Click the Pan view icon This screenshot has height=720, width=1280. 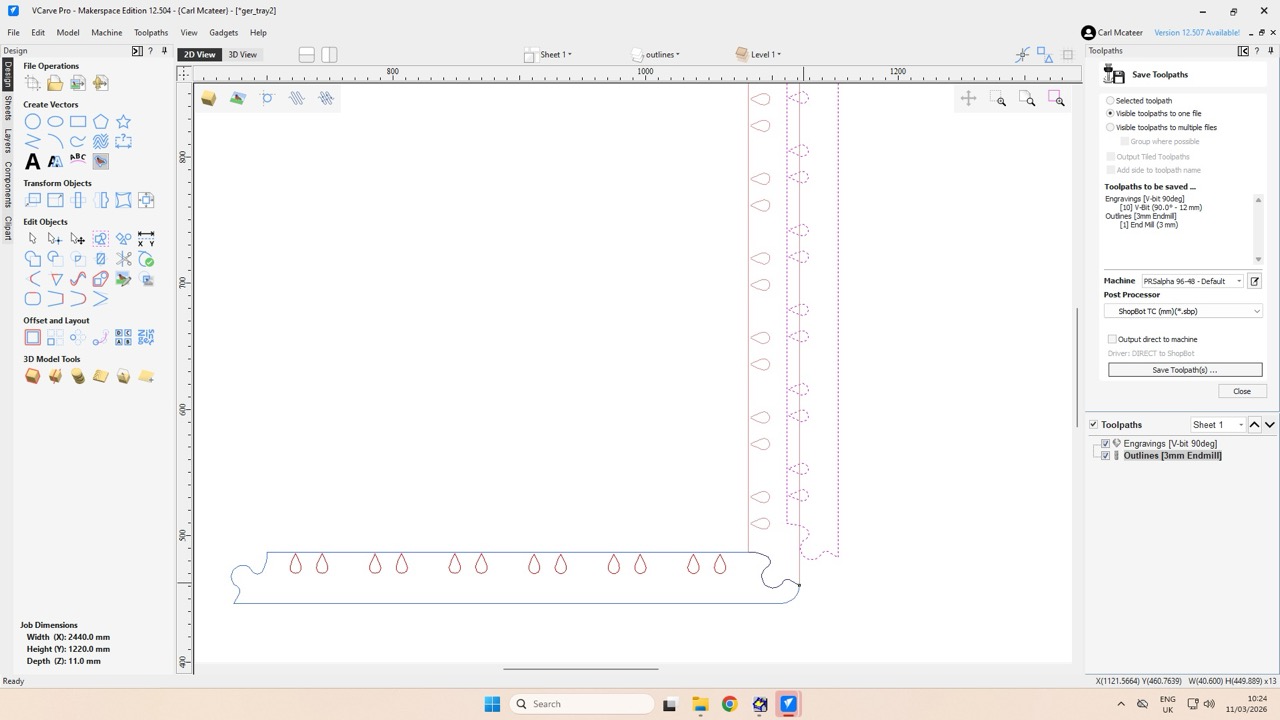[968, 98]
